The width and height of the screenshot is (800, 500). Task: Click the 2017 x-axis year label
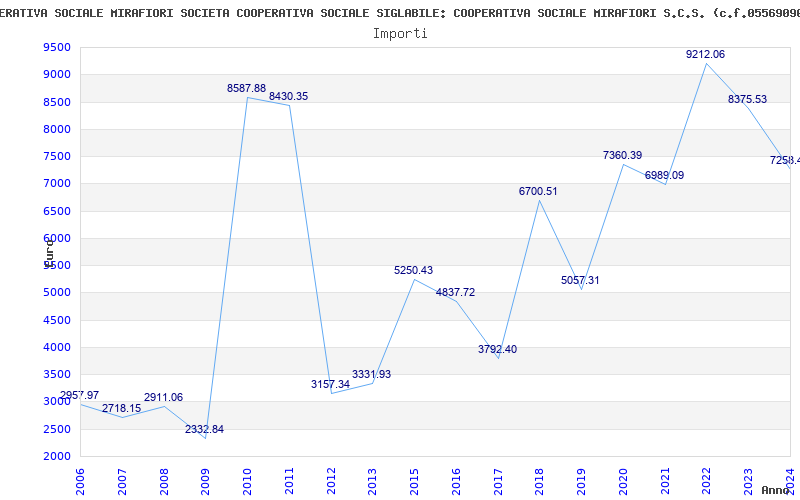[x=498, y=482]
